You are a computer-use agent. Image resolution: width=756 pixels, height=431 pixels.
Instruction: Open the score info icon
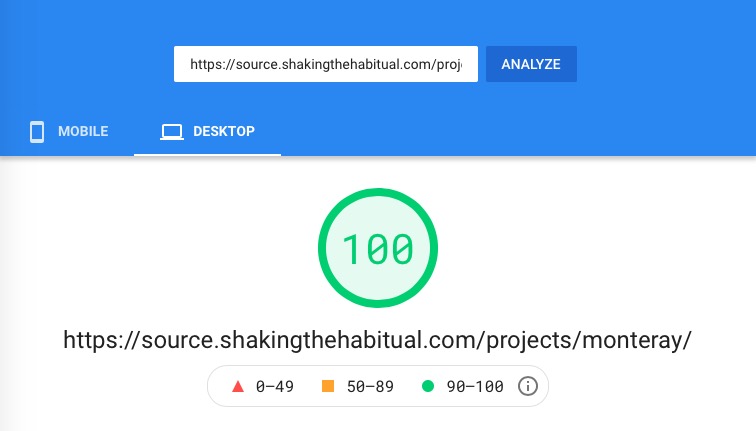(527, 386)
